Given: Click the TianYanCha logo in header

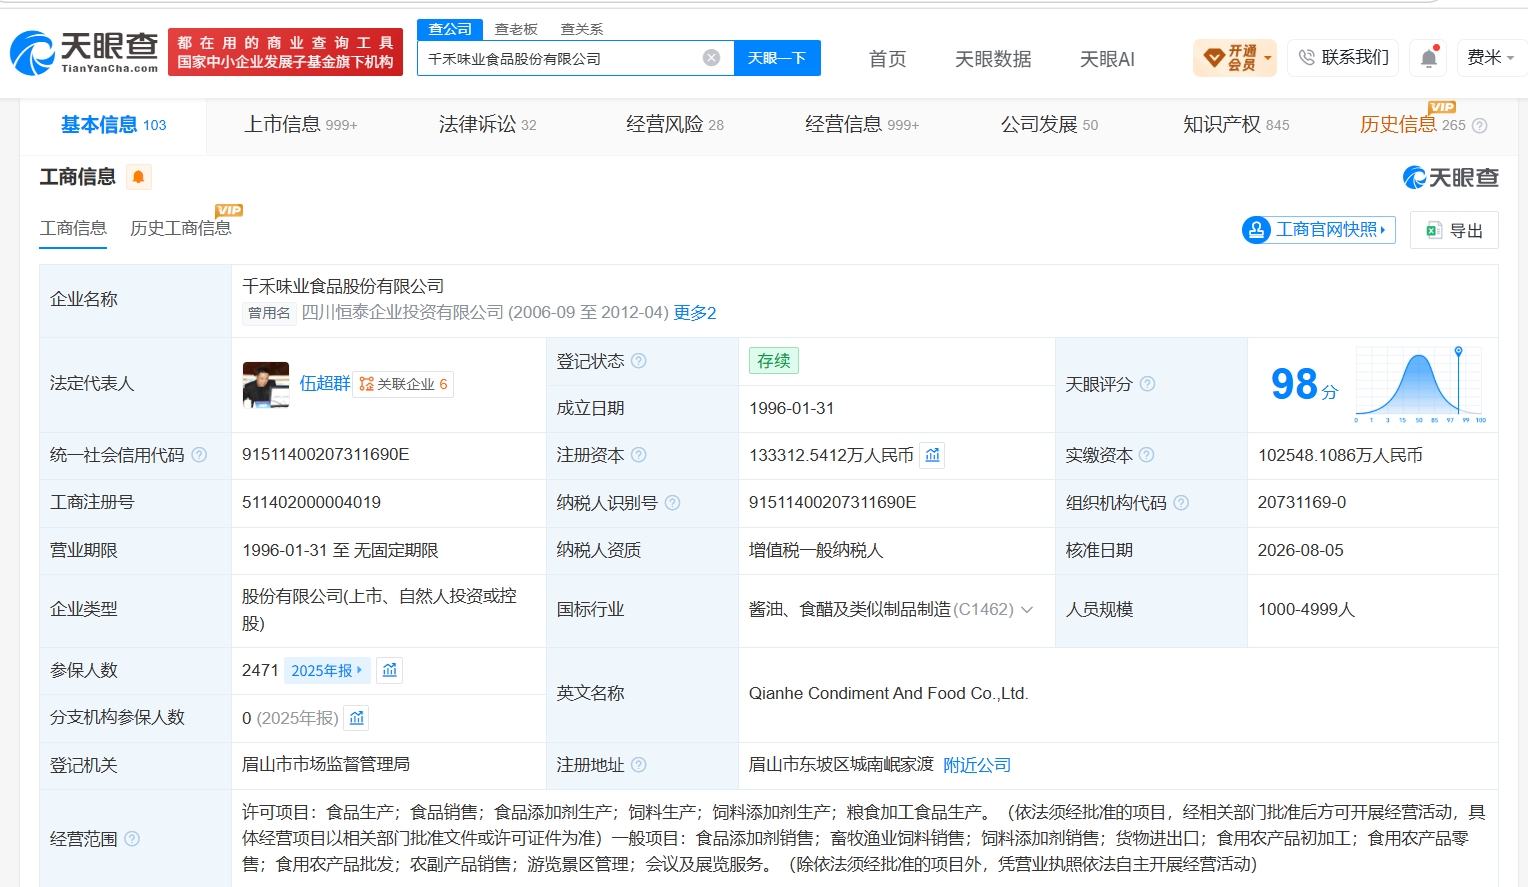Looking at the screenshot, I should coord(84,52).
